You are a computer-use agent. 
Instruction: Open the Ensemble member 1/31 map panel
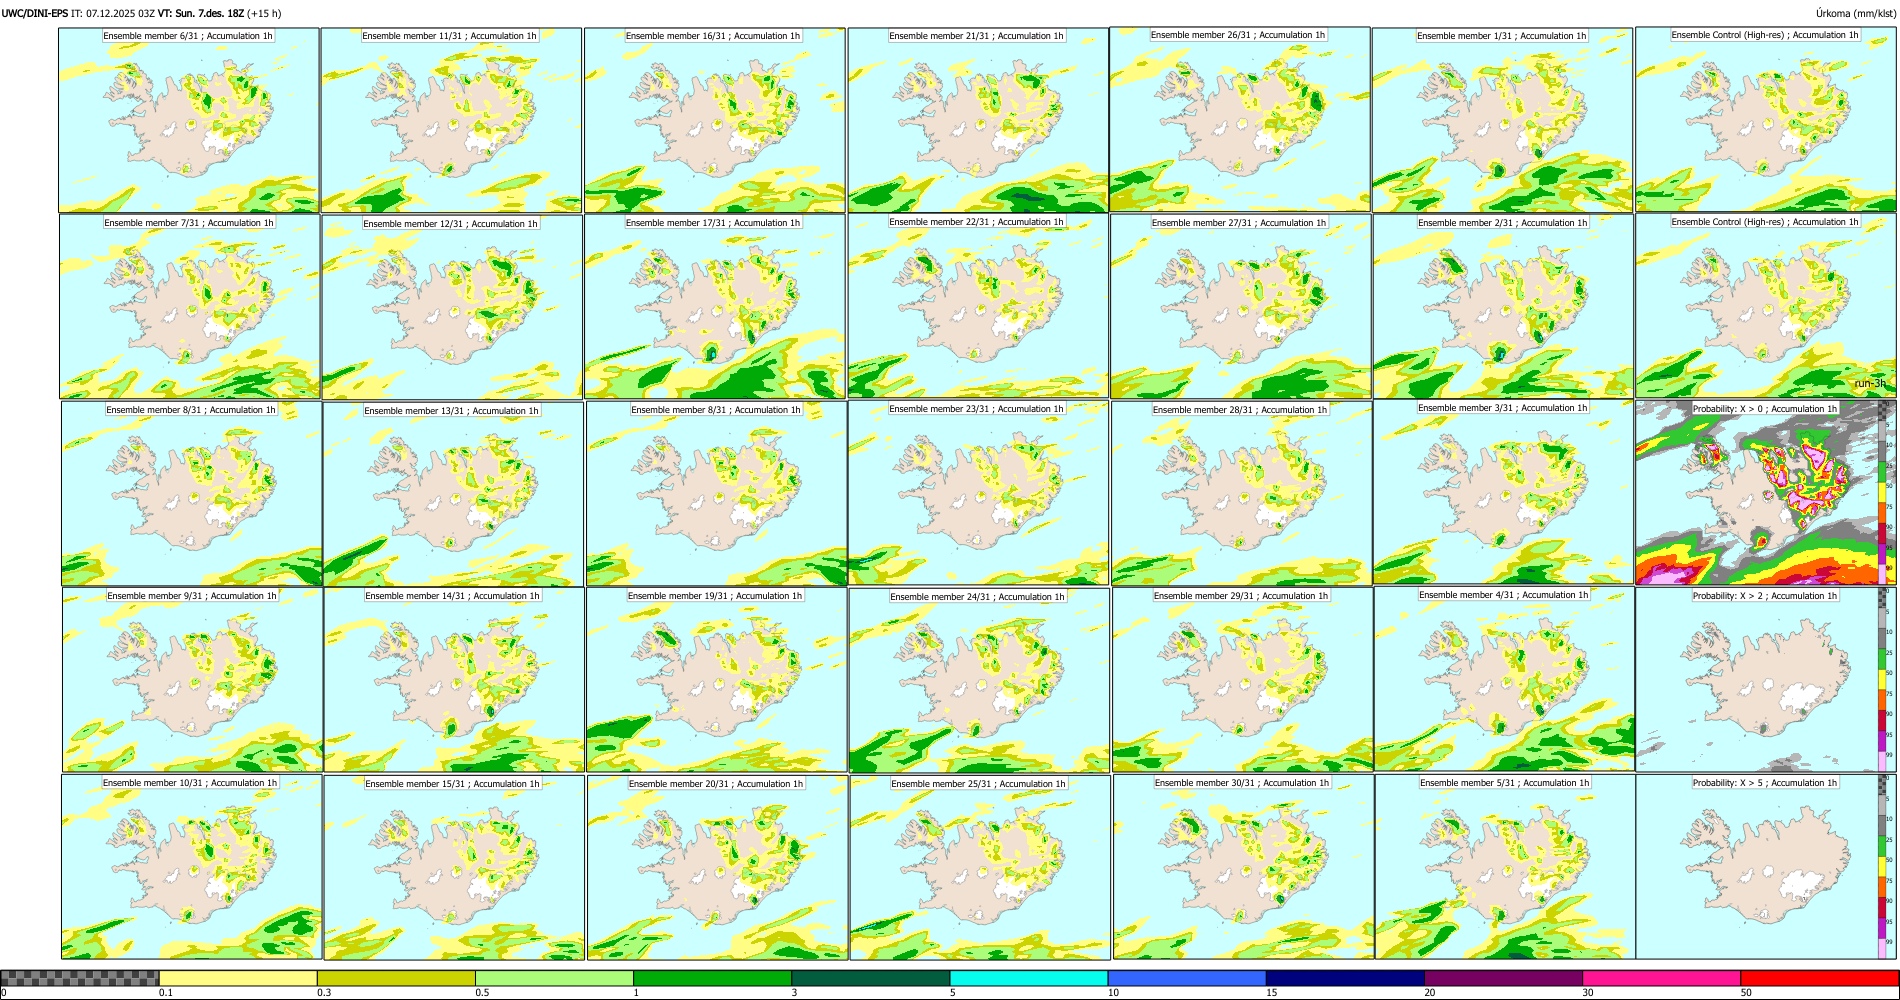tap(1503, 120)
